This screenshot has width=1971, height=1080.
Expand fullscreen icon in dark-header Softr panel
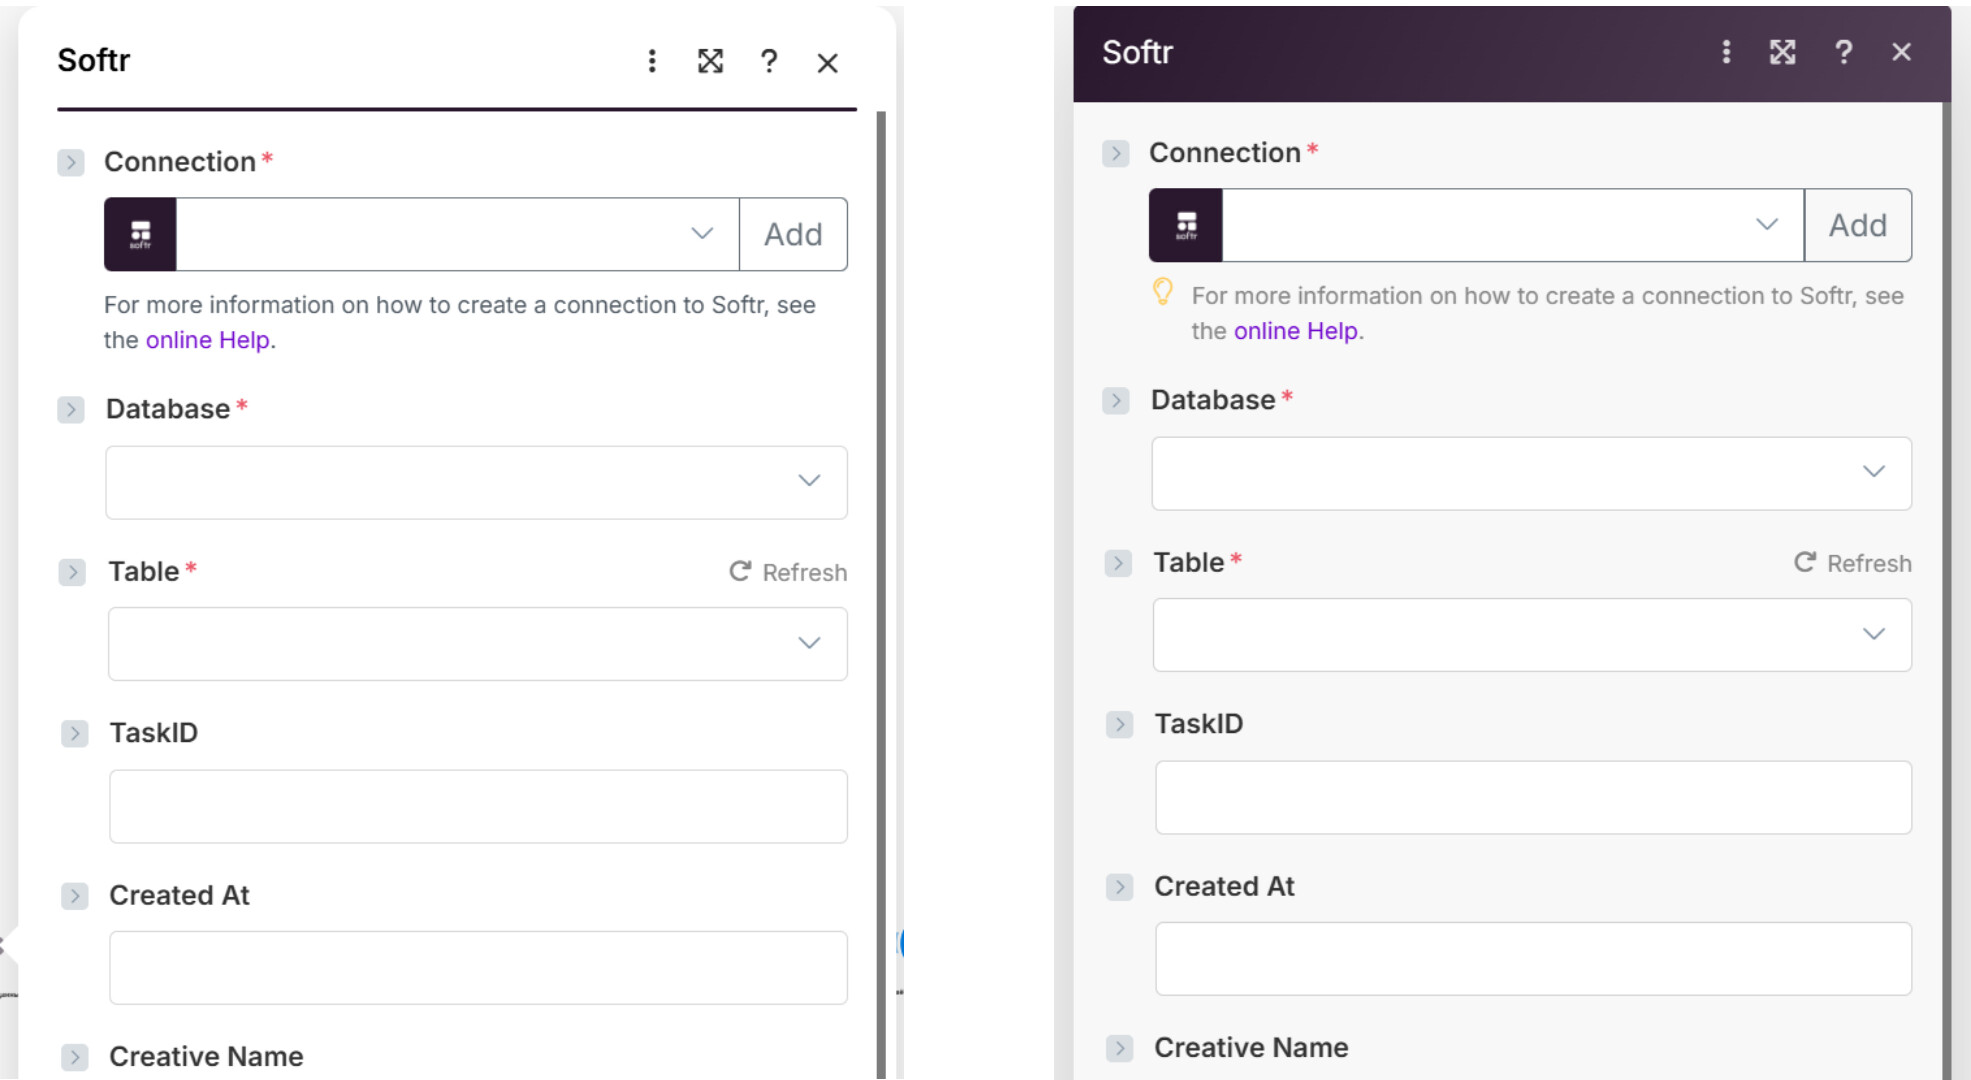click(x=1782, y=52)
